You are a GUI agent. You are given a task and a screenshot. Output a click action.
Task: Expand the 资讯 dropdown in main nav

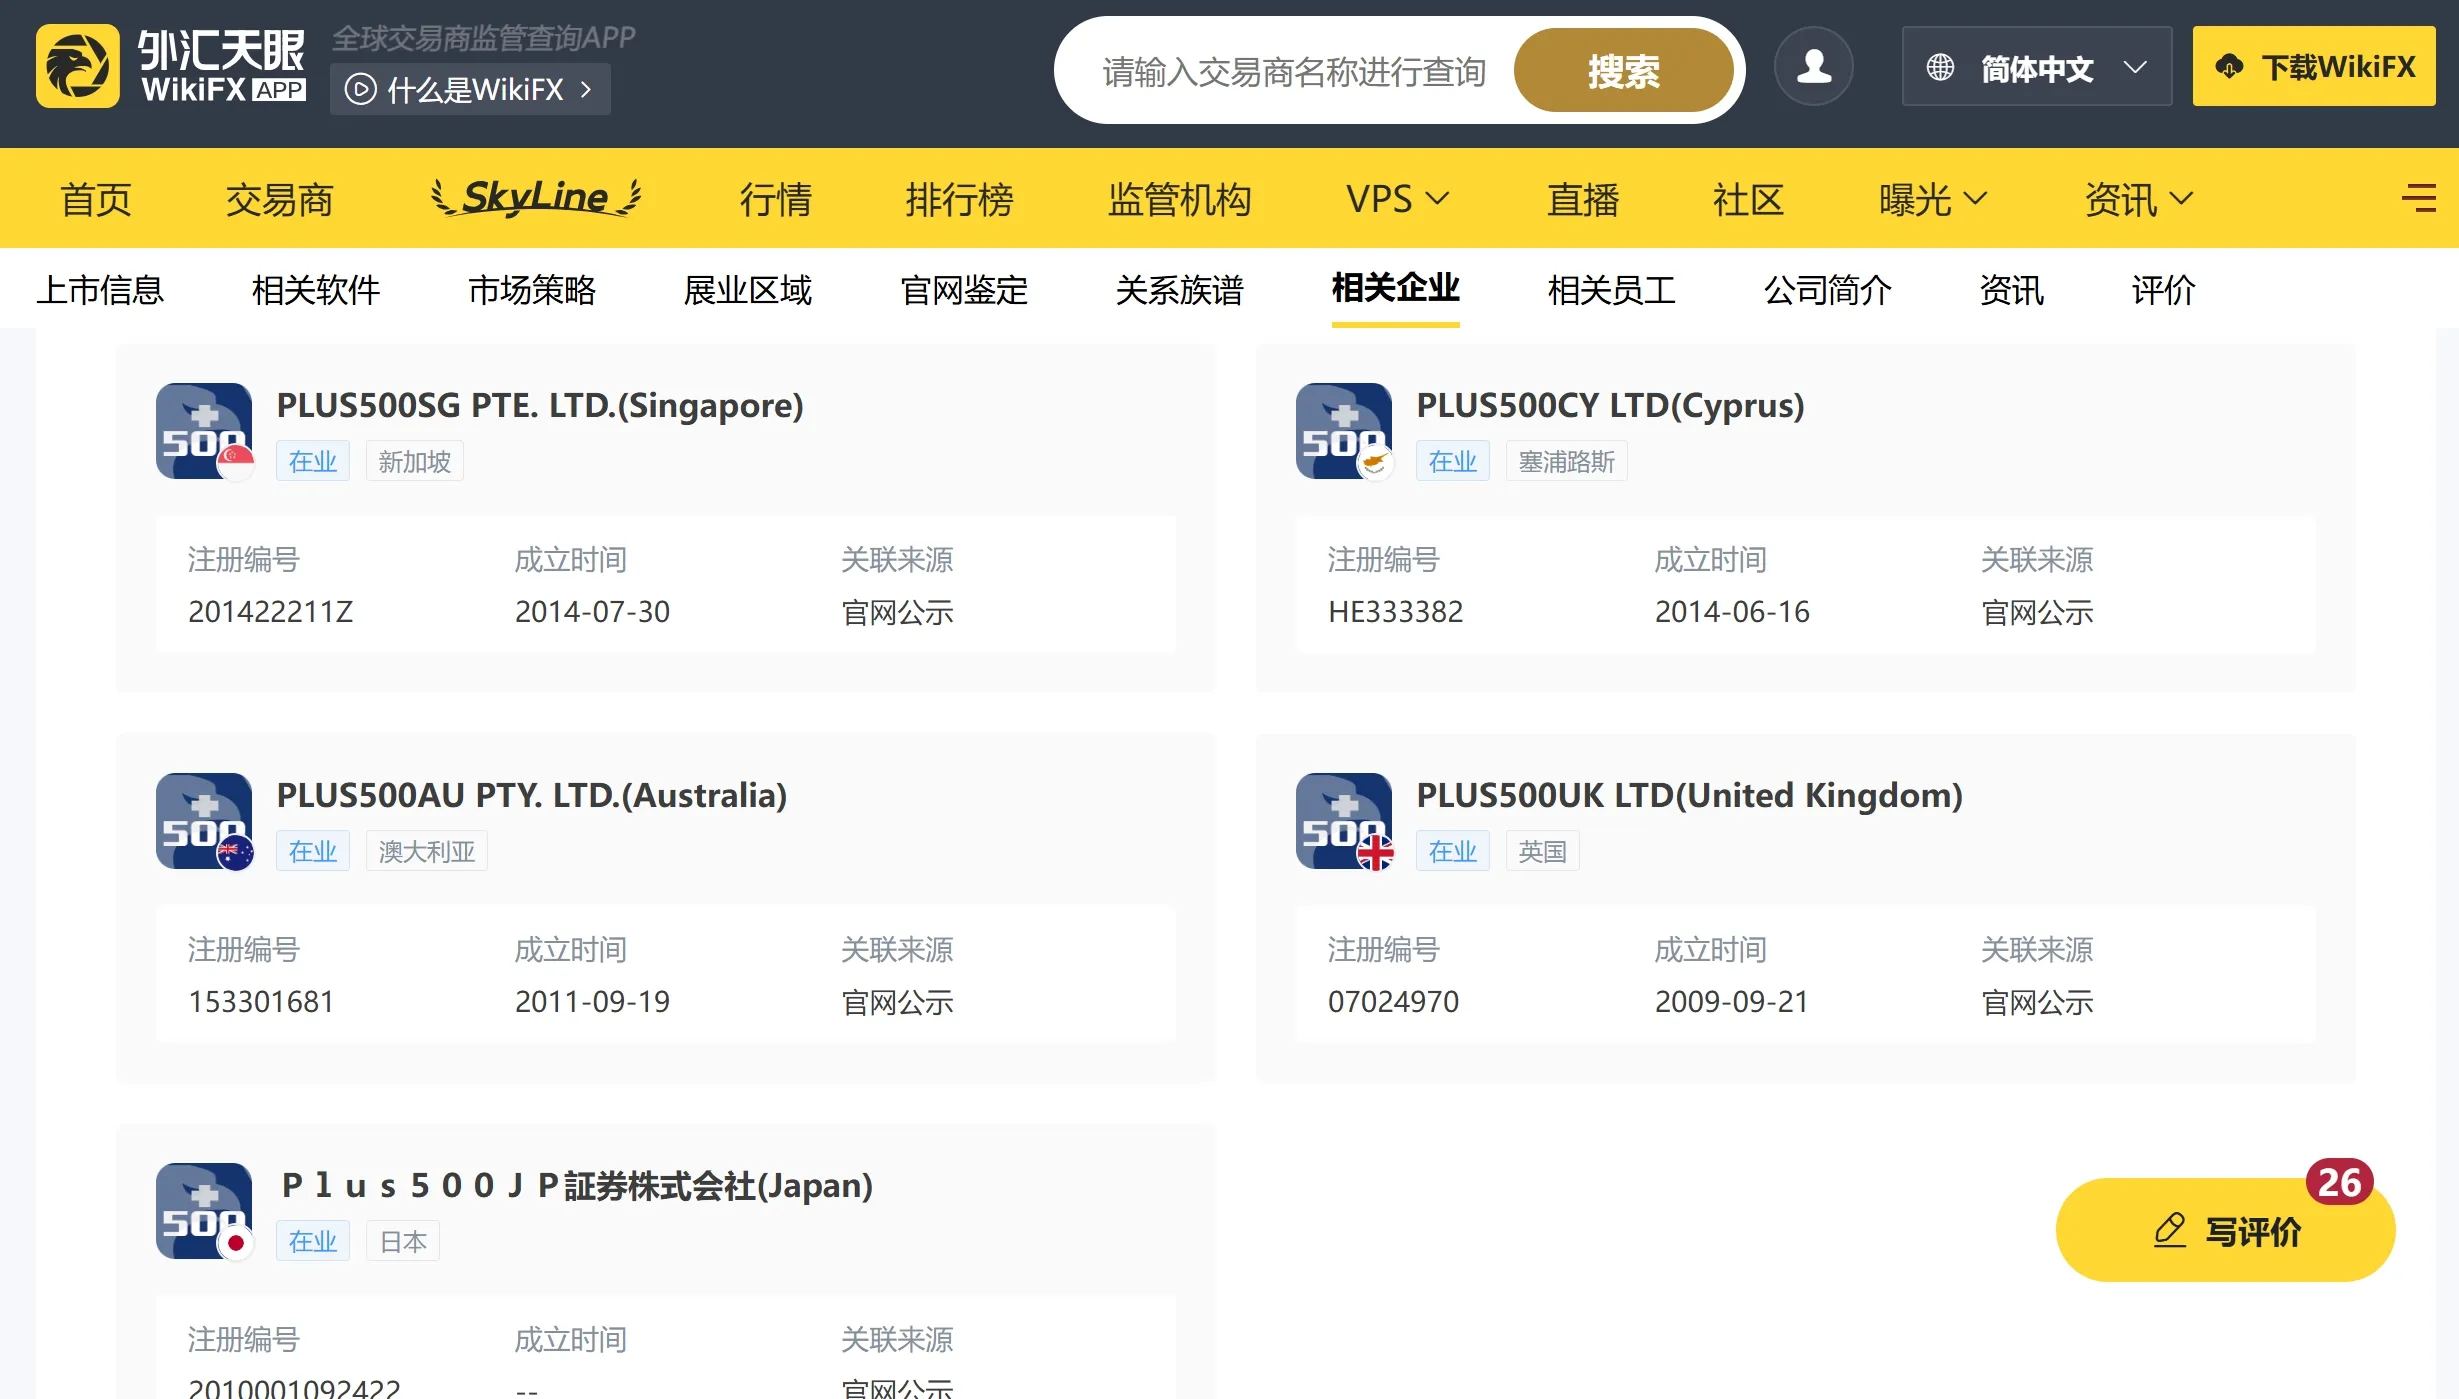[x=2138, y=198]
